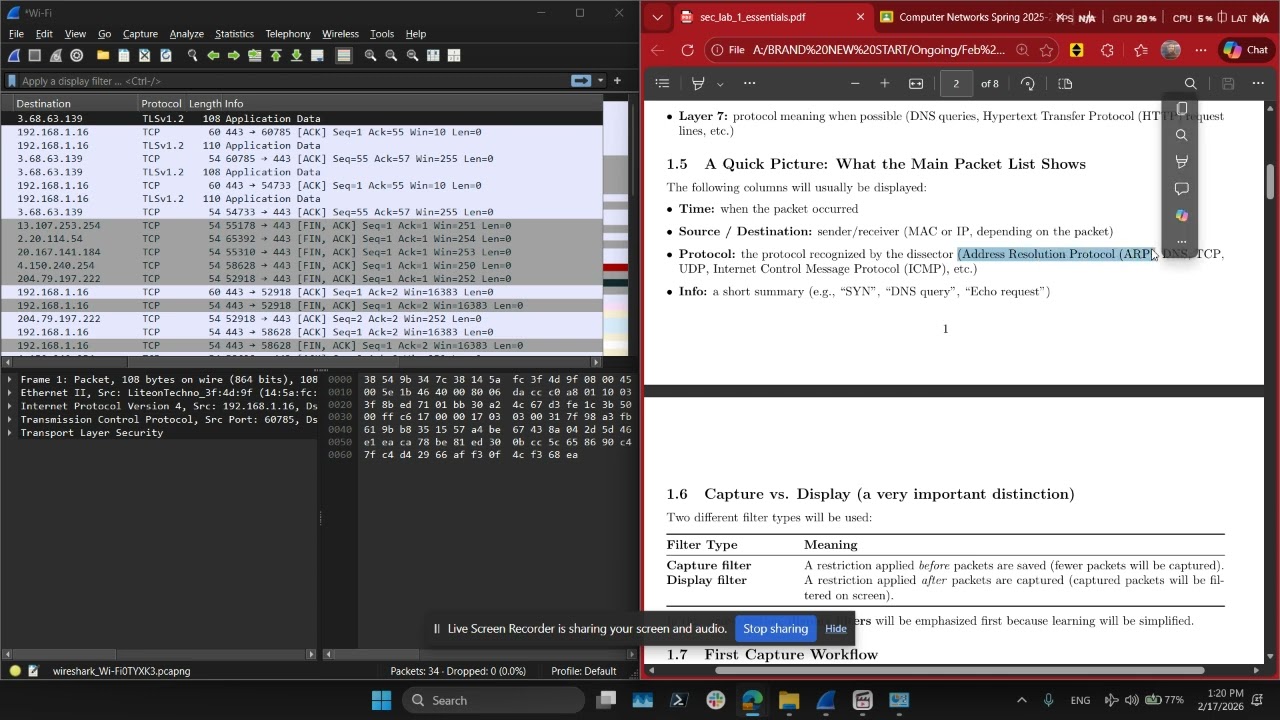Screen dimensions: 1280x720
Task: Expand Internet Protocol Version 4 details
Action: click(10, 406)
